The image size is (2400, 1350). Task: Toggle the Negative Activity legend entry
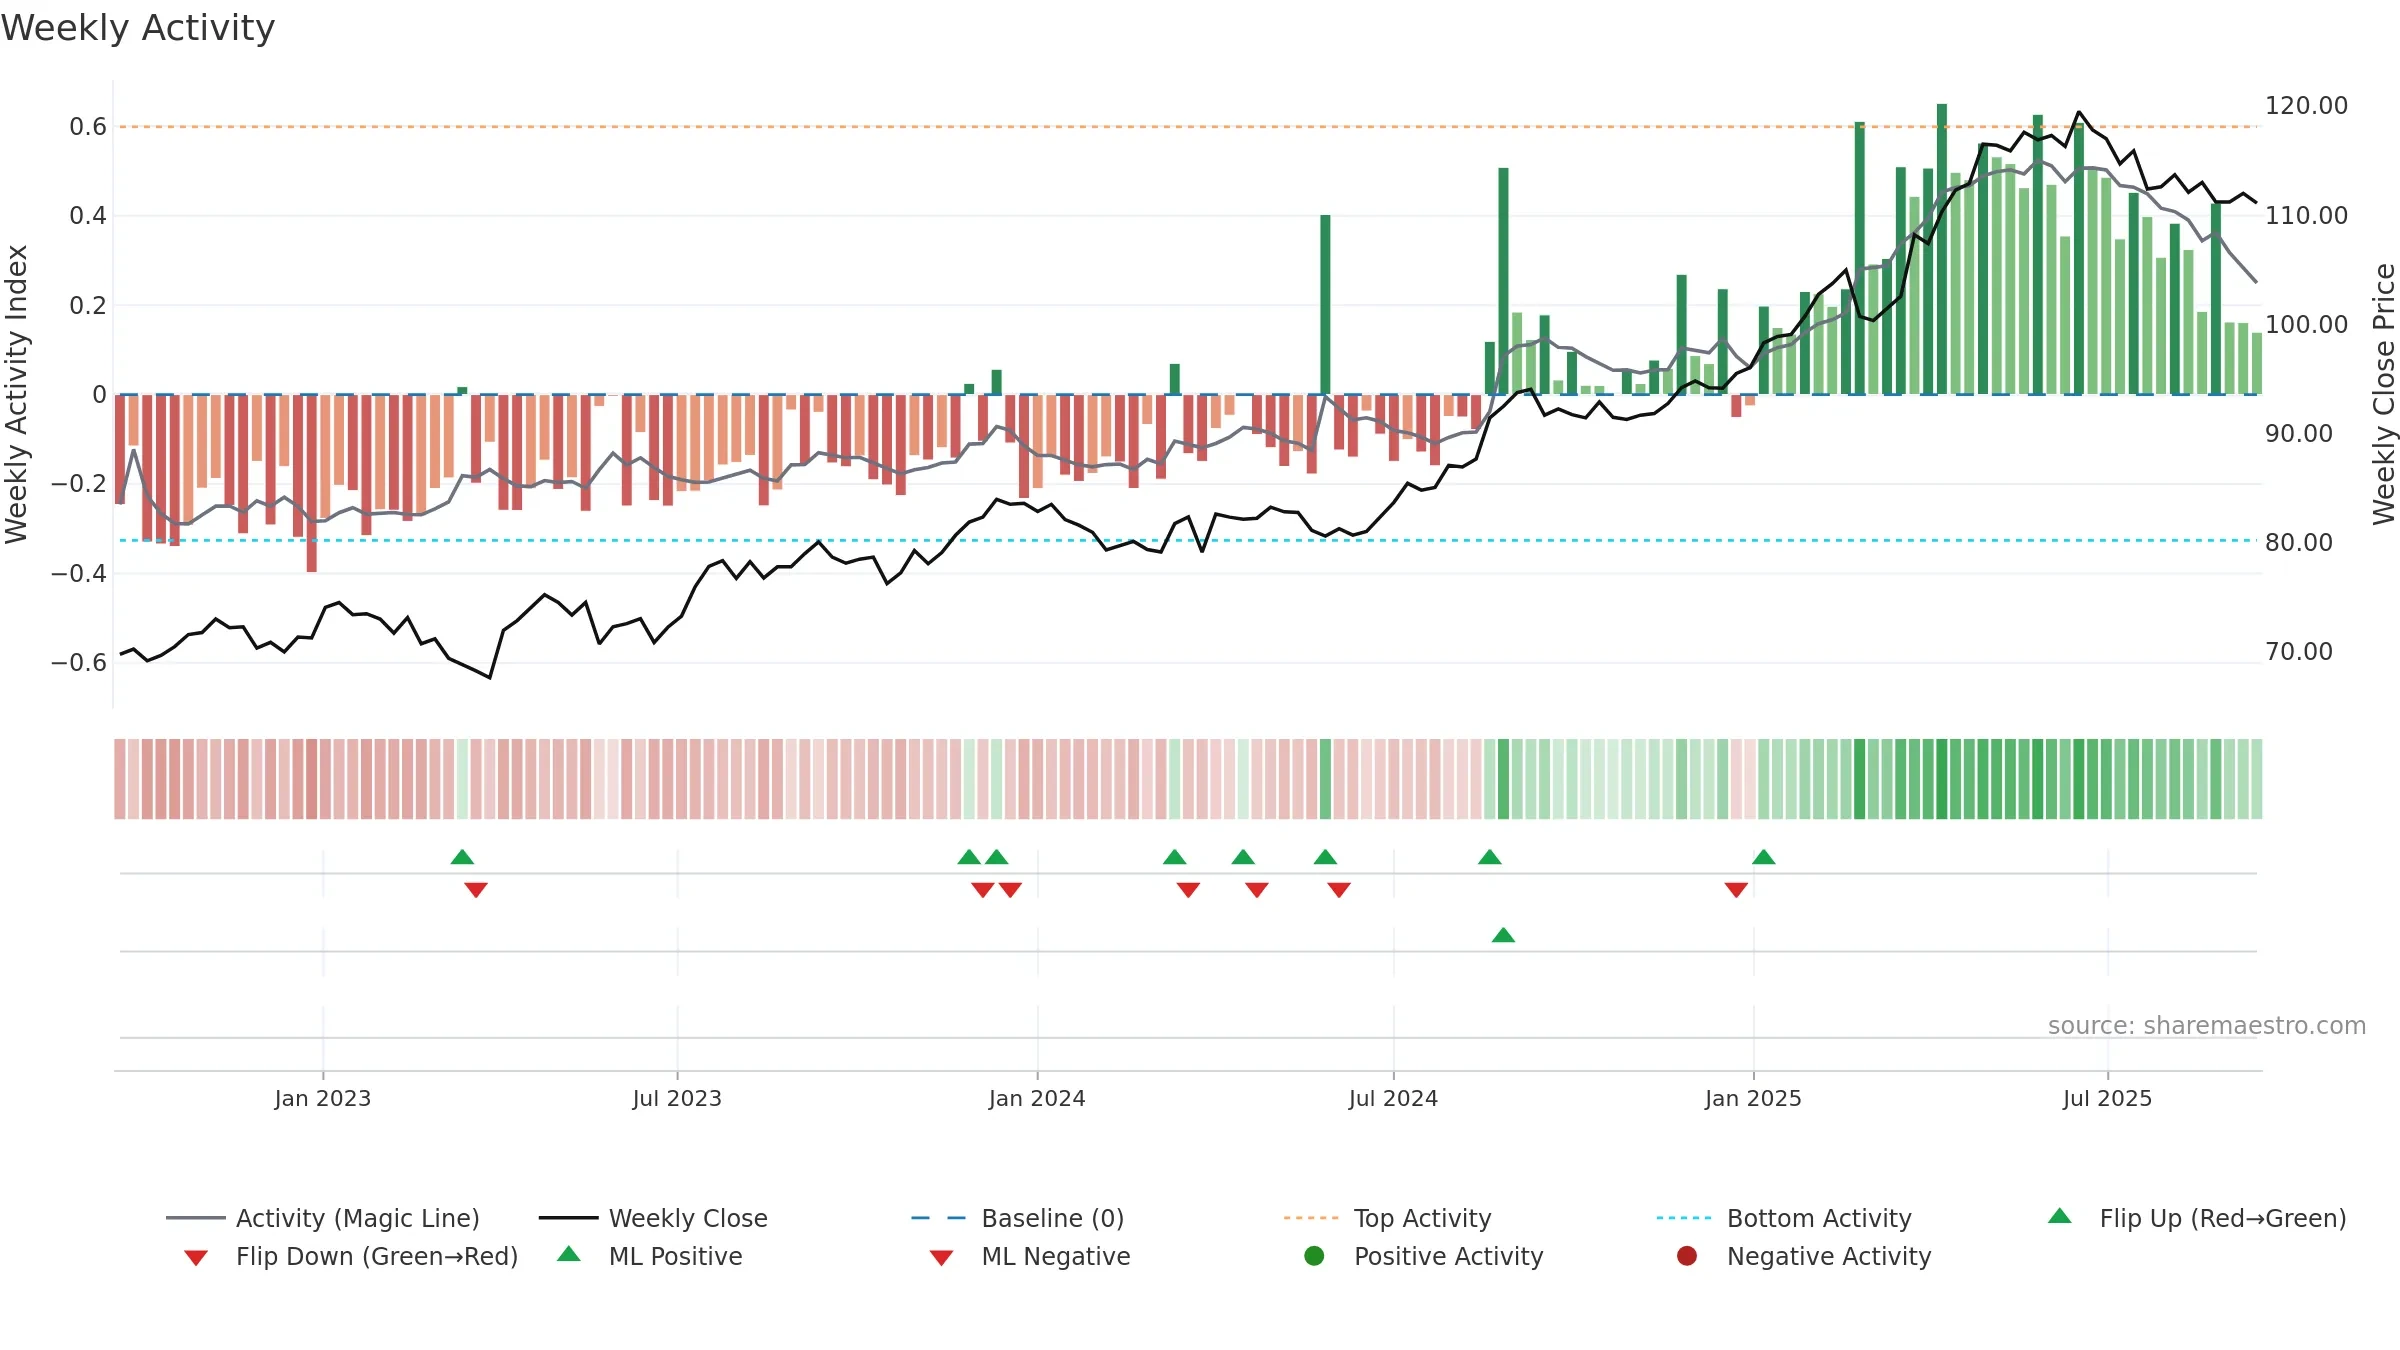pos(1804,1256)
